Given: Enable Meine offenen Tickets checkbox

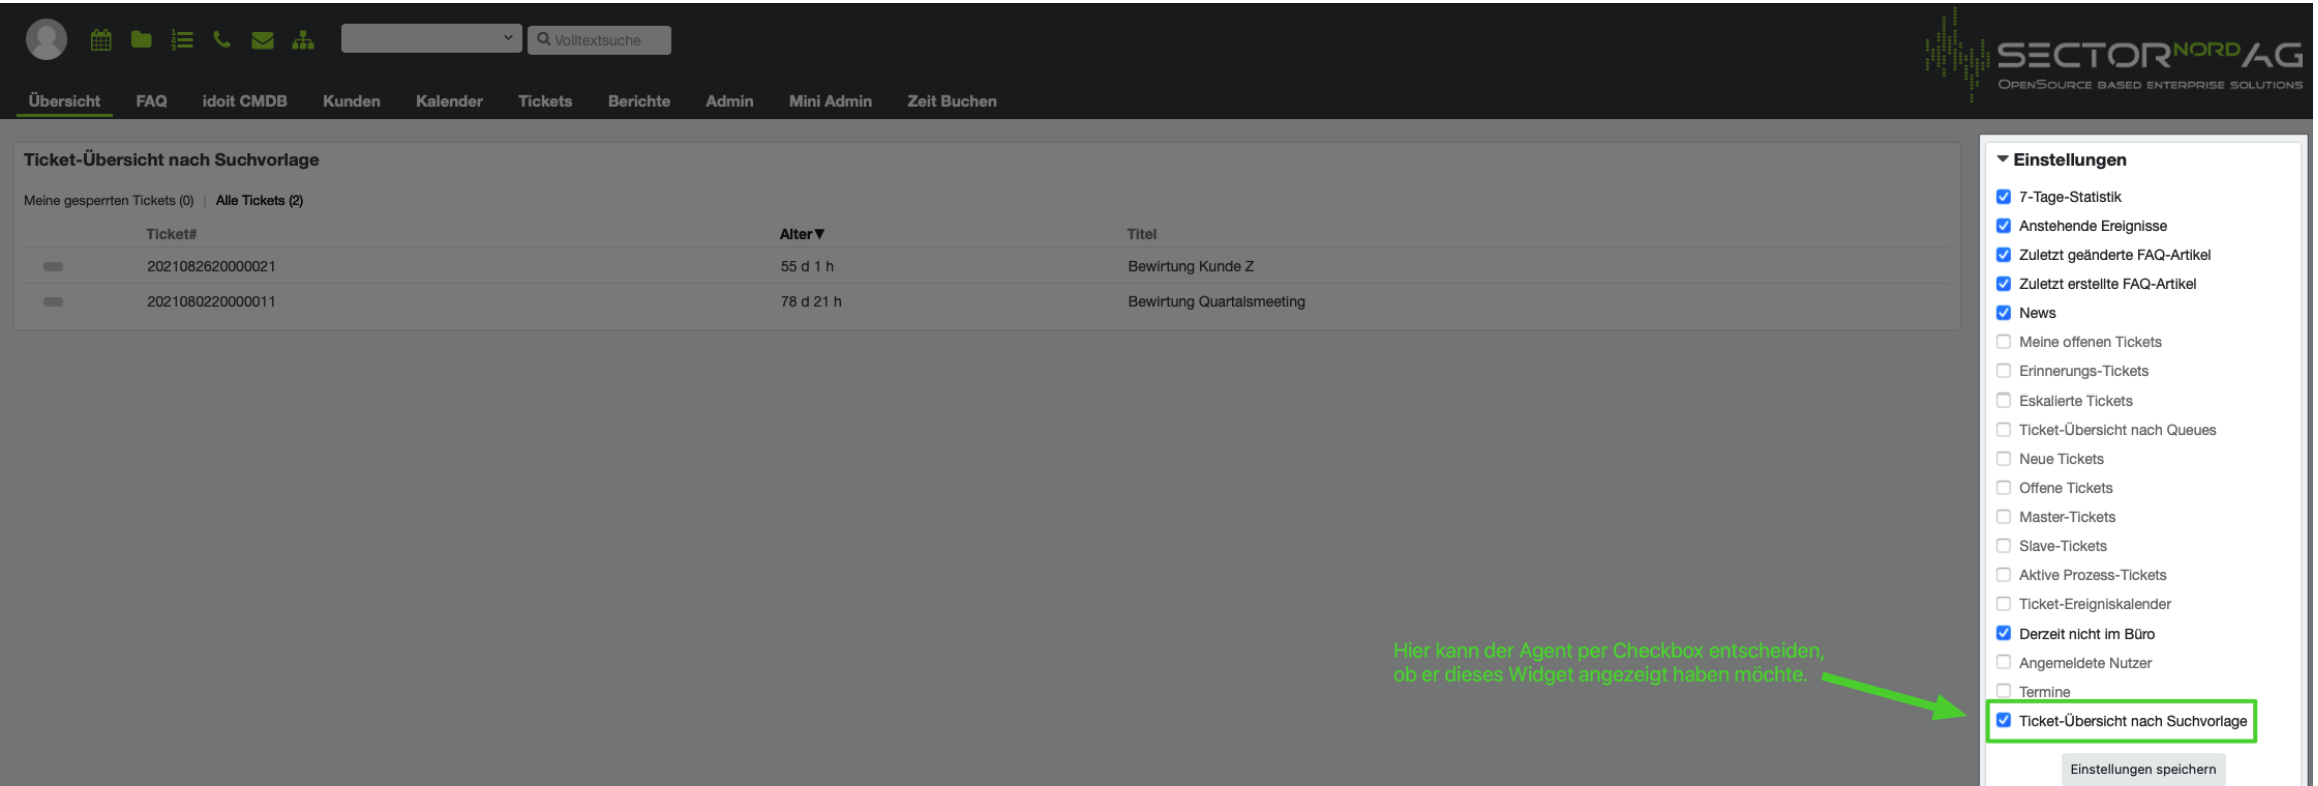Looking at the screenshot, I should click(2003, 342).
